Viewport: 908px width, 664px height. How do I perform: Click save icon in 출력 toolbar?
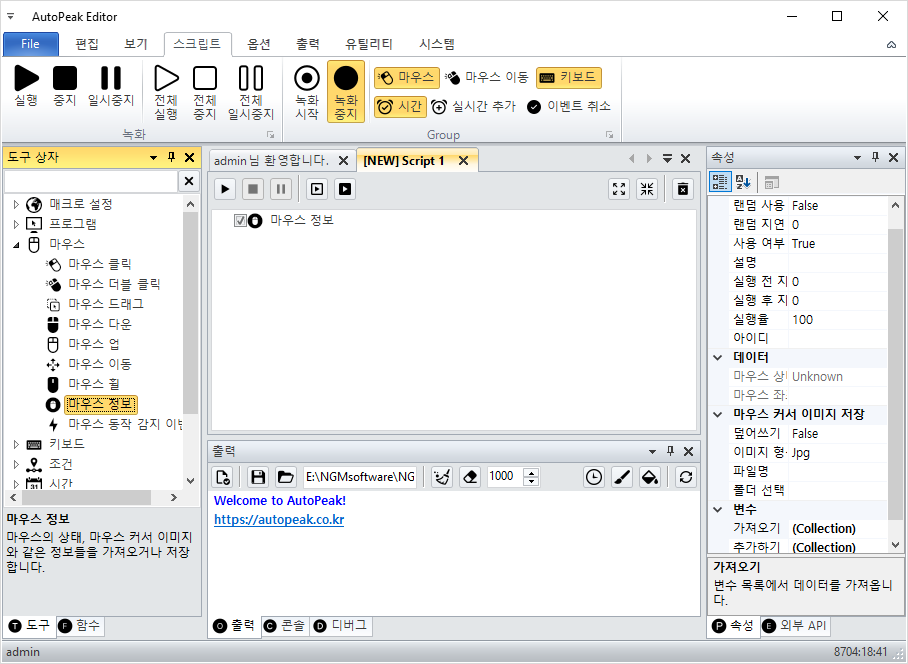click(258, 477)
